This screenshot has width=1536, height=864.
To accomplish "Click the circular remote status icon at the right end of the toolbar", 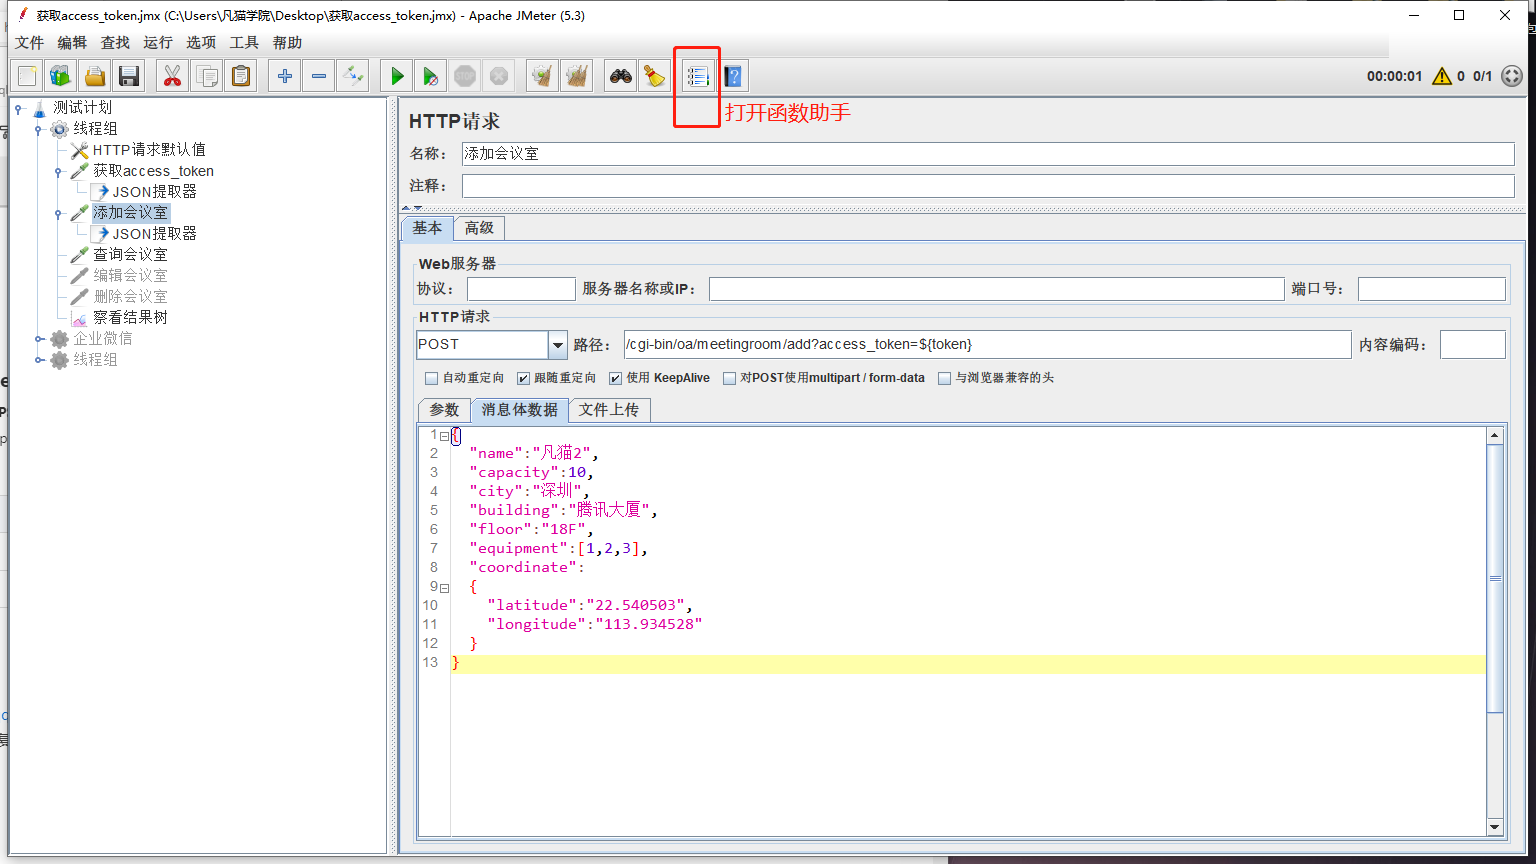I will click(1512, 76).
